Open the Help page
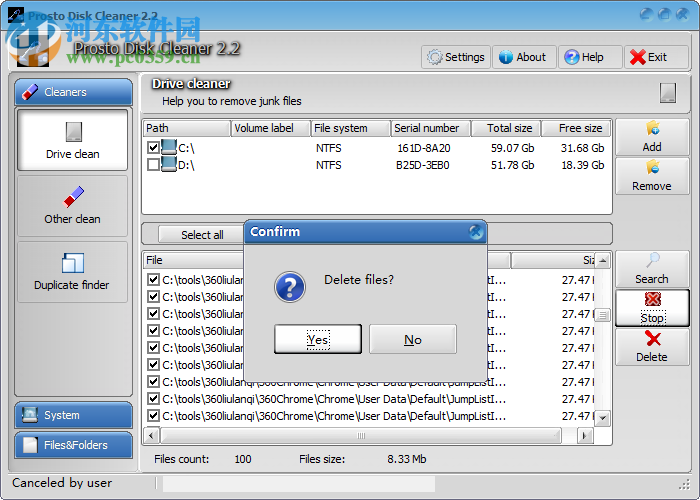 pyautogui.click(x=590, y=57)
